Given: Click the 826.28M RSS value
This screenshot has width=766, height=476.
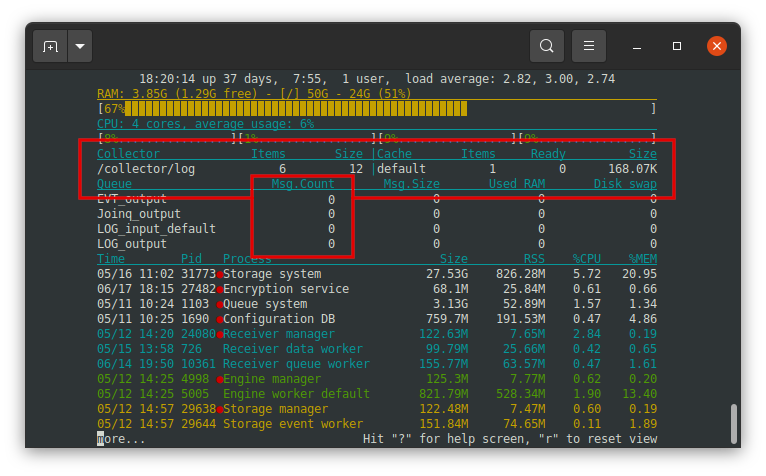Looking at the screenshot, I should click(x=521, y=274).
